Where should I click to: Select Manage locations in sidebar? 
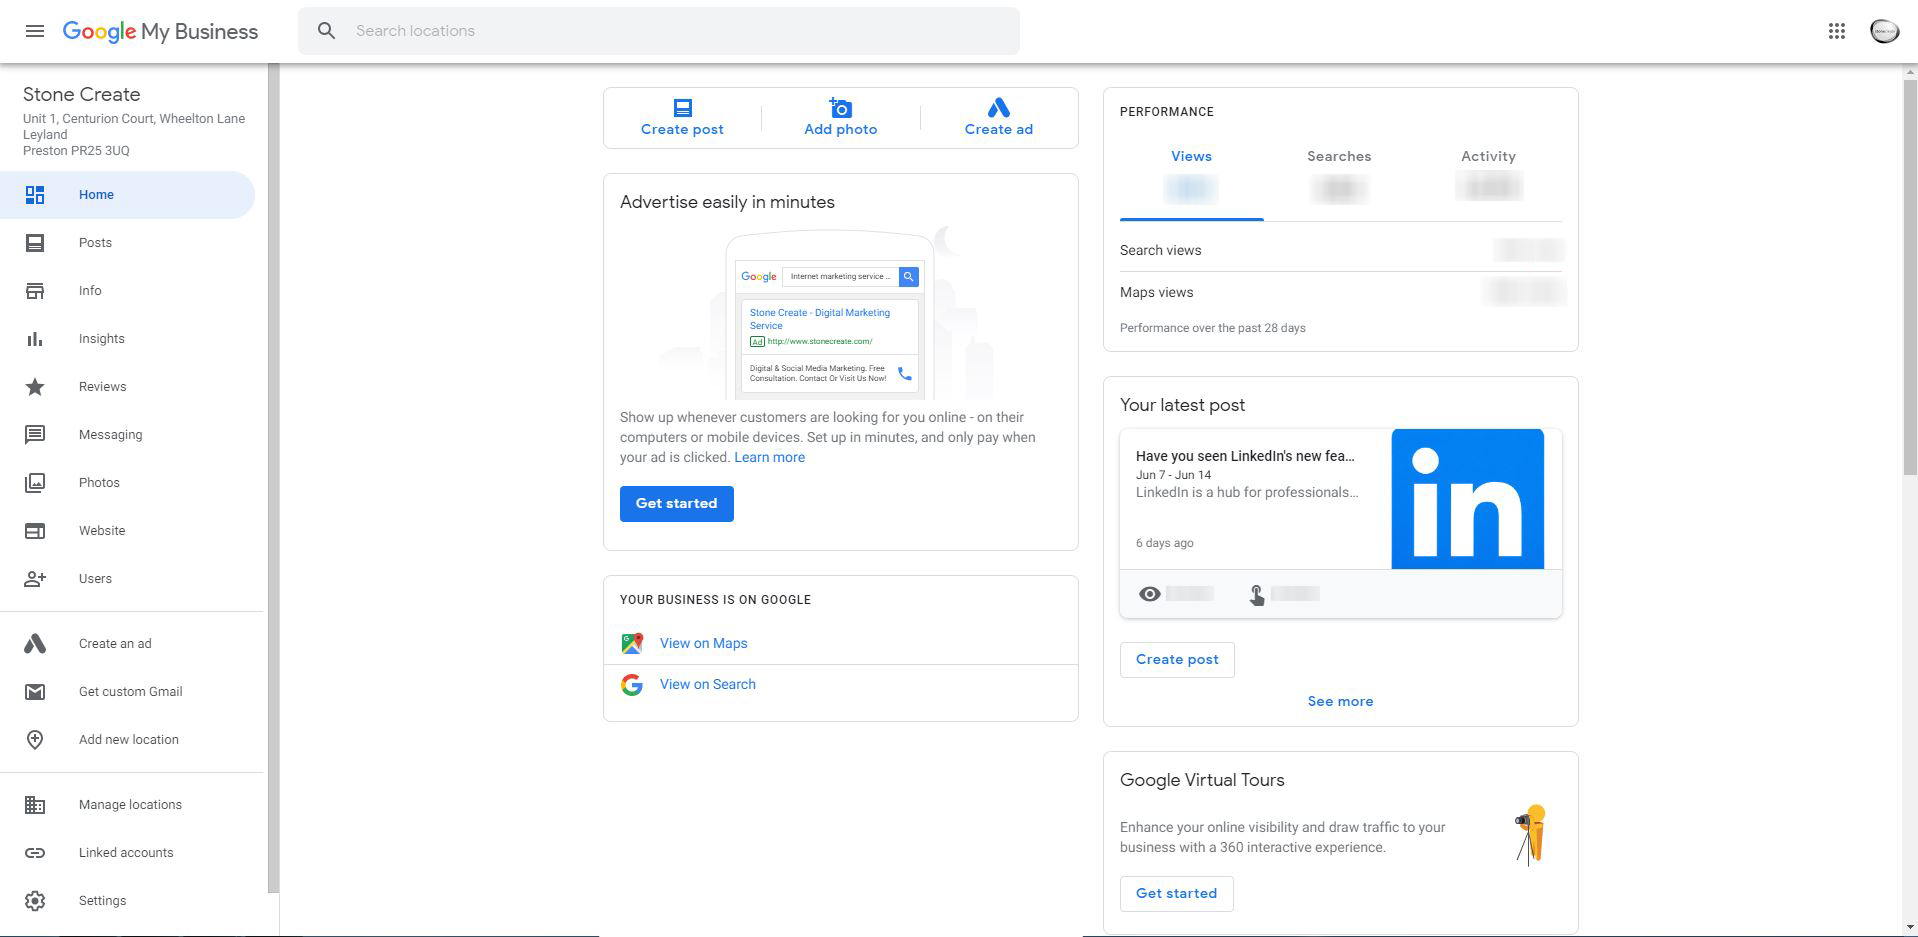pos(128,805)
